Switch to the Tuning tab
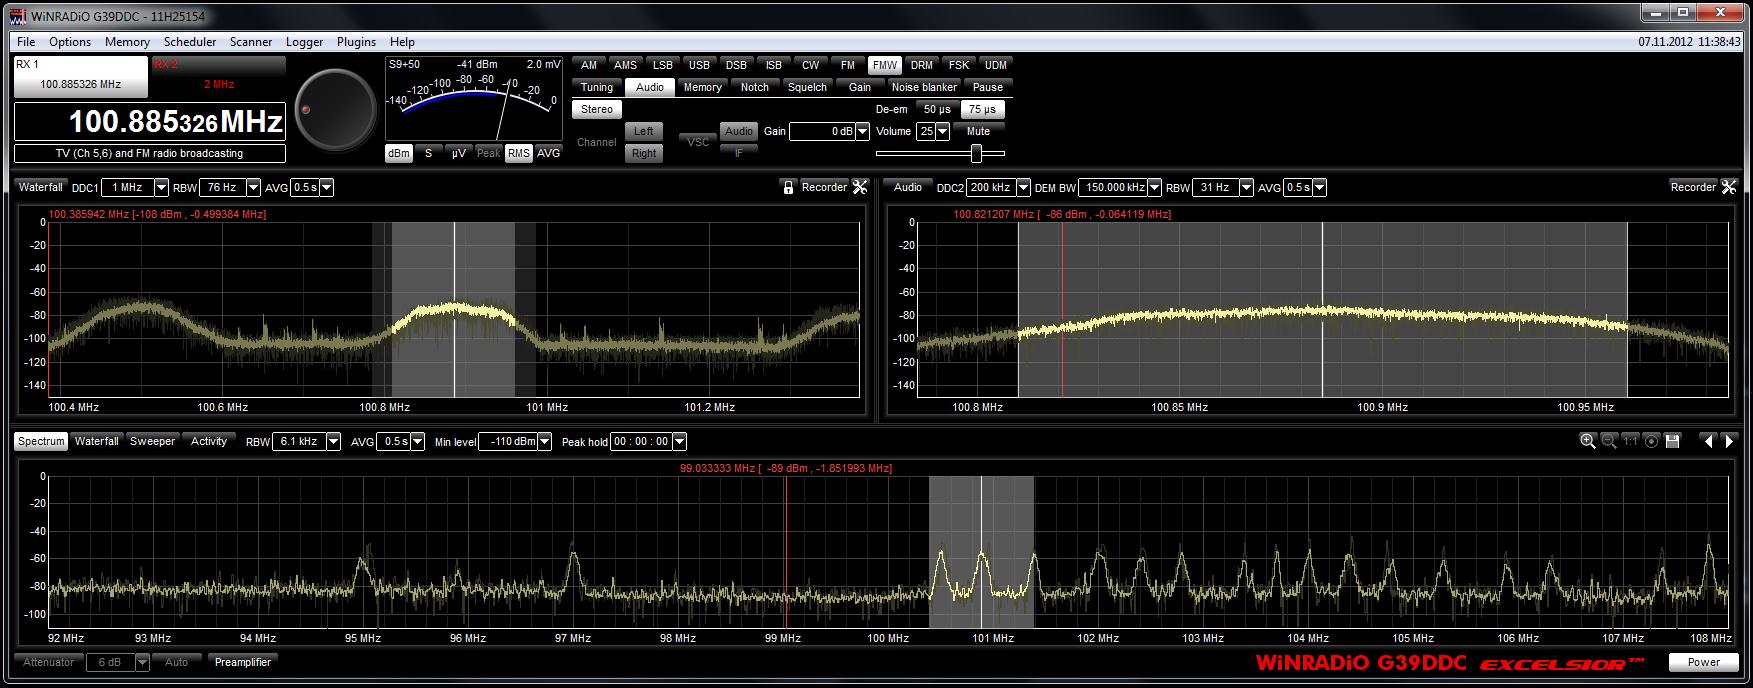Screen dimensions: 1753x688 coord(597,87)
